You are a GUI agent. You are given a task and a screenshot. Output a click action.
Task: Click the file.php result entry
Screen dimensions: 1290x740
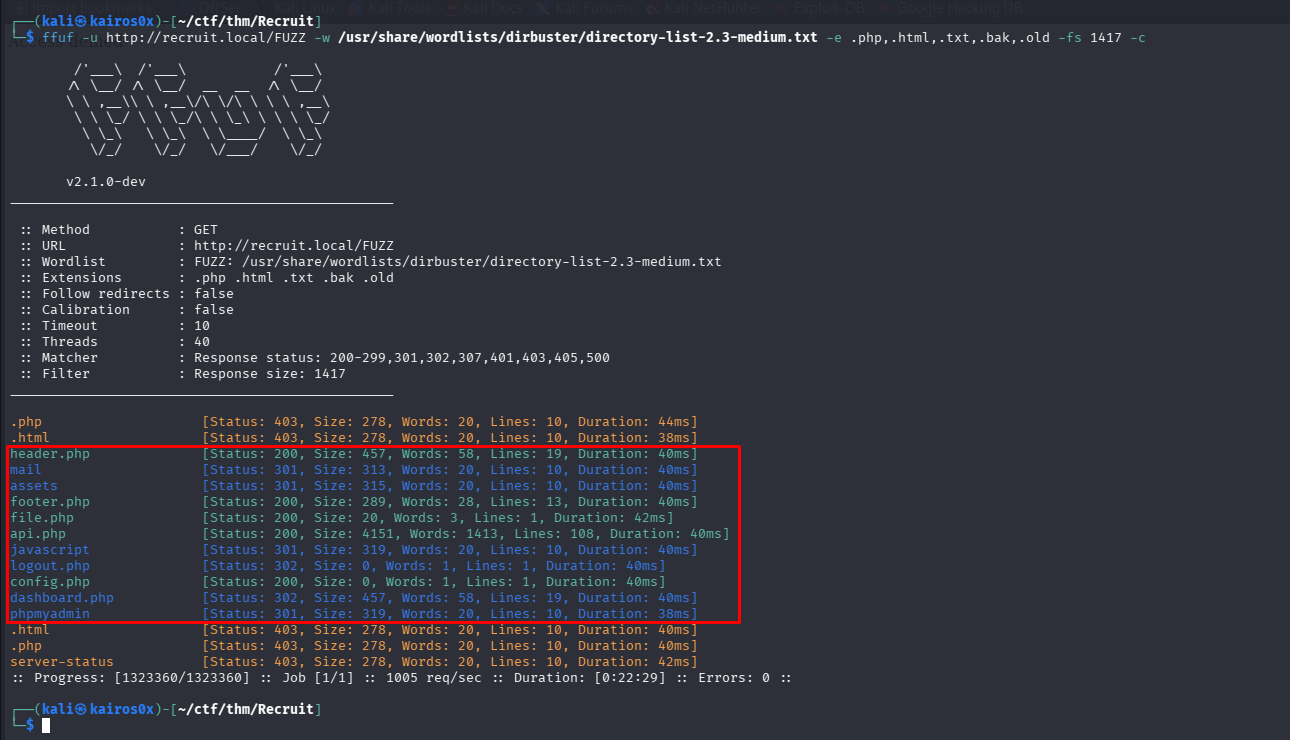(42, 518)
